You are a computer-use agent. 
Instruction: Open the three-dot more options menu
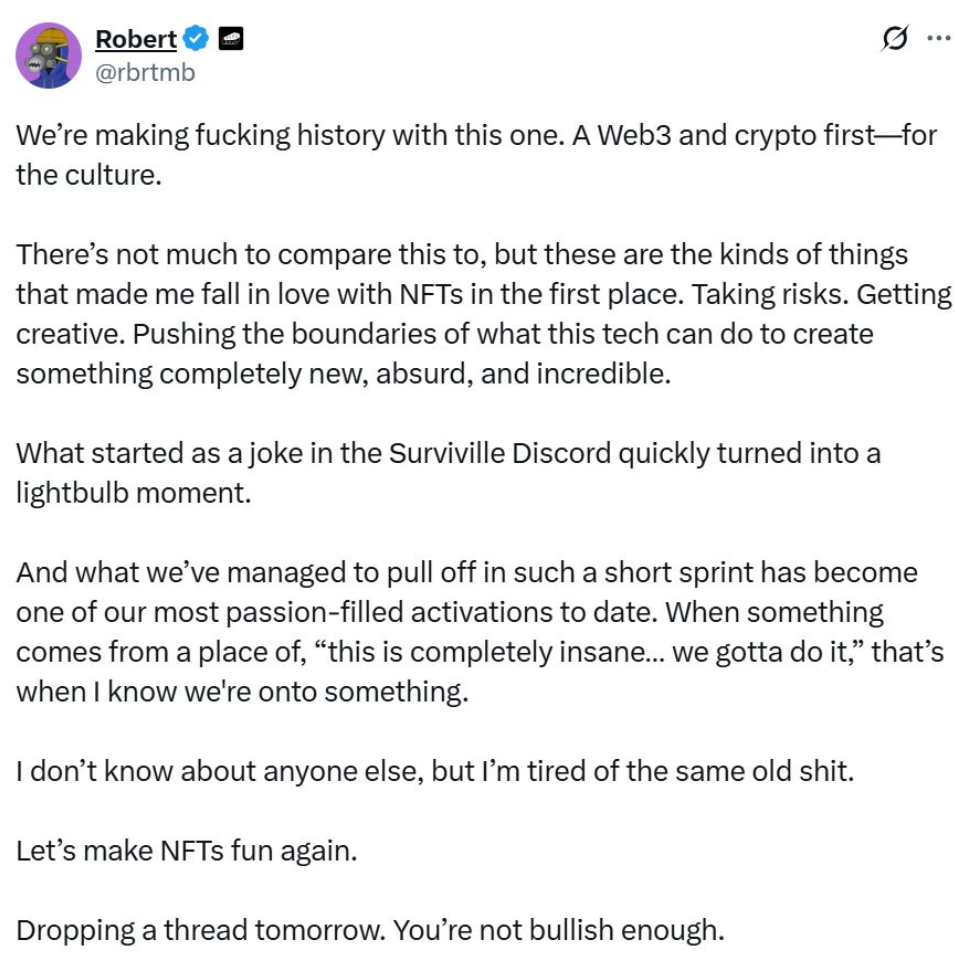pos(938,39)
